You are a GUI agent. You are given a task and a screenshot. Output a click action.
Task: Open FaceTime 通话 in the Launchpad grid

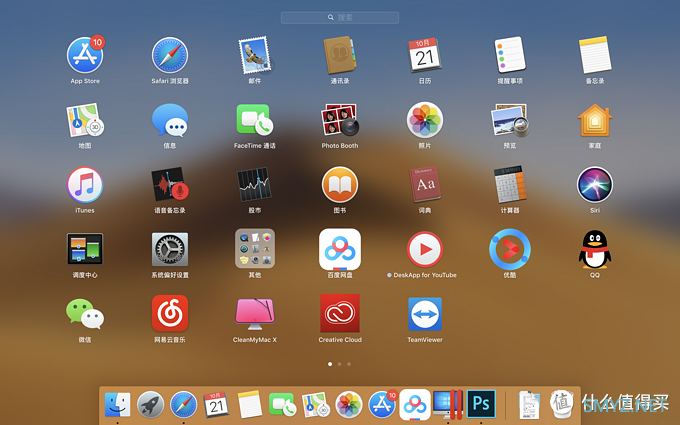coord(255,120)
